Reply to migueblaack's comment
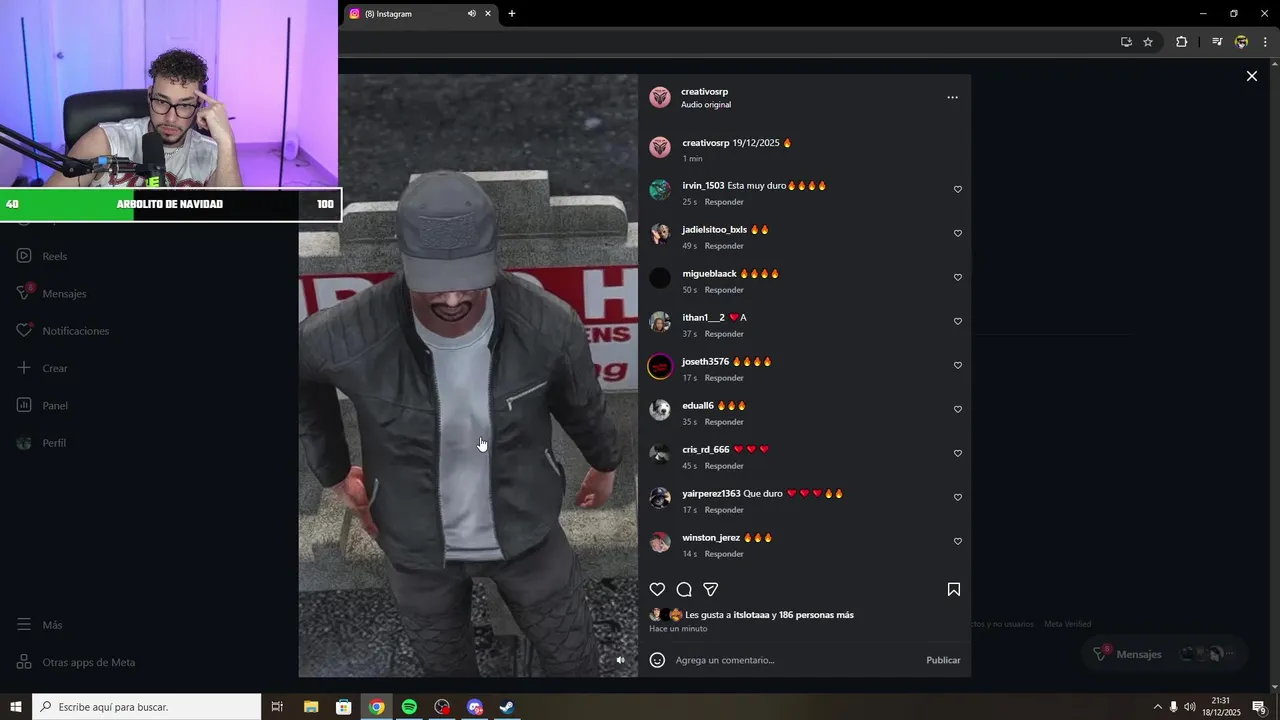 (x=724, y=290)
